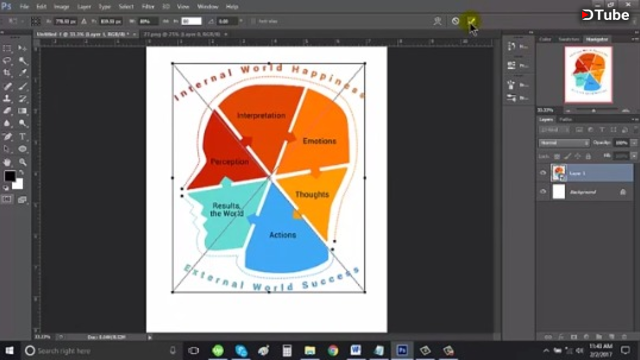Open the status bar info arrow
The image size is (640, 360).
tap(150, 337)
